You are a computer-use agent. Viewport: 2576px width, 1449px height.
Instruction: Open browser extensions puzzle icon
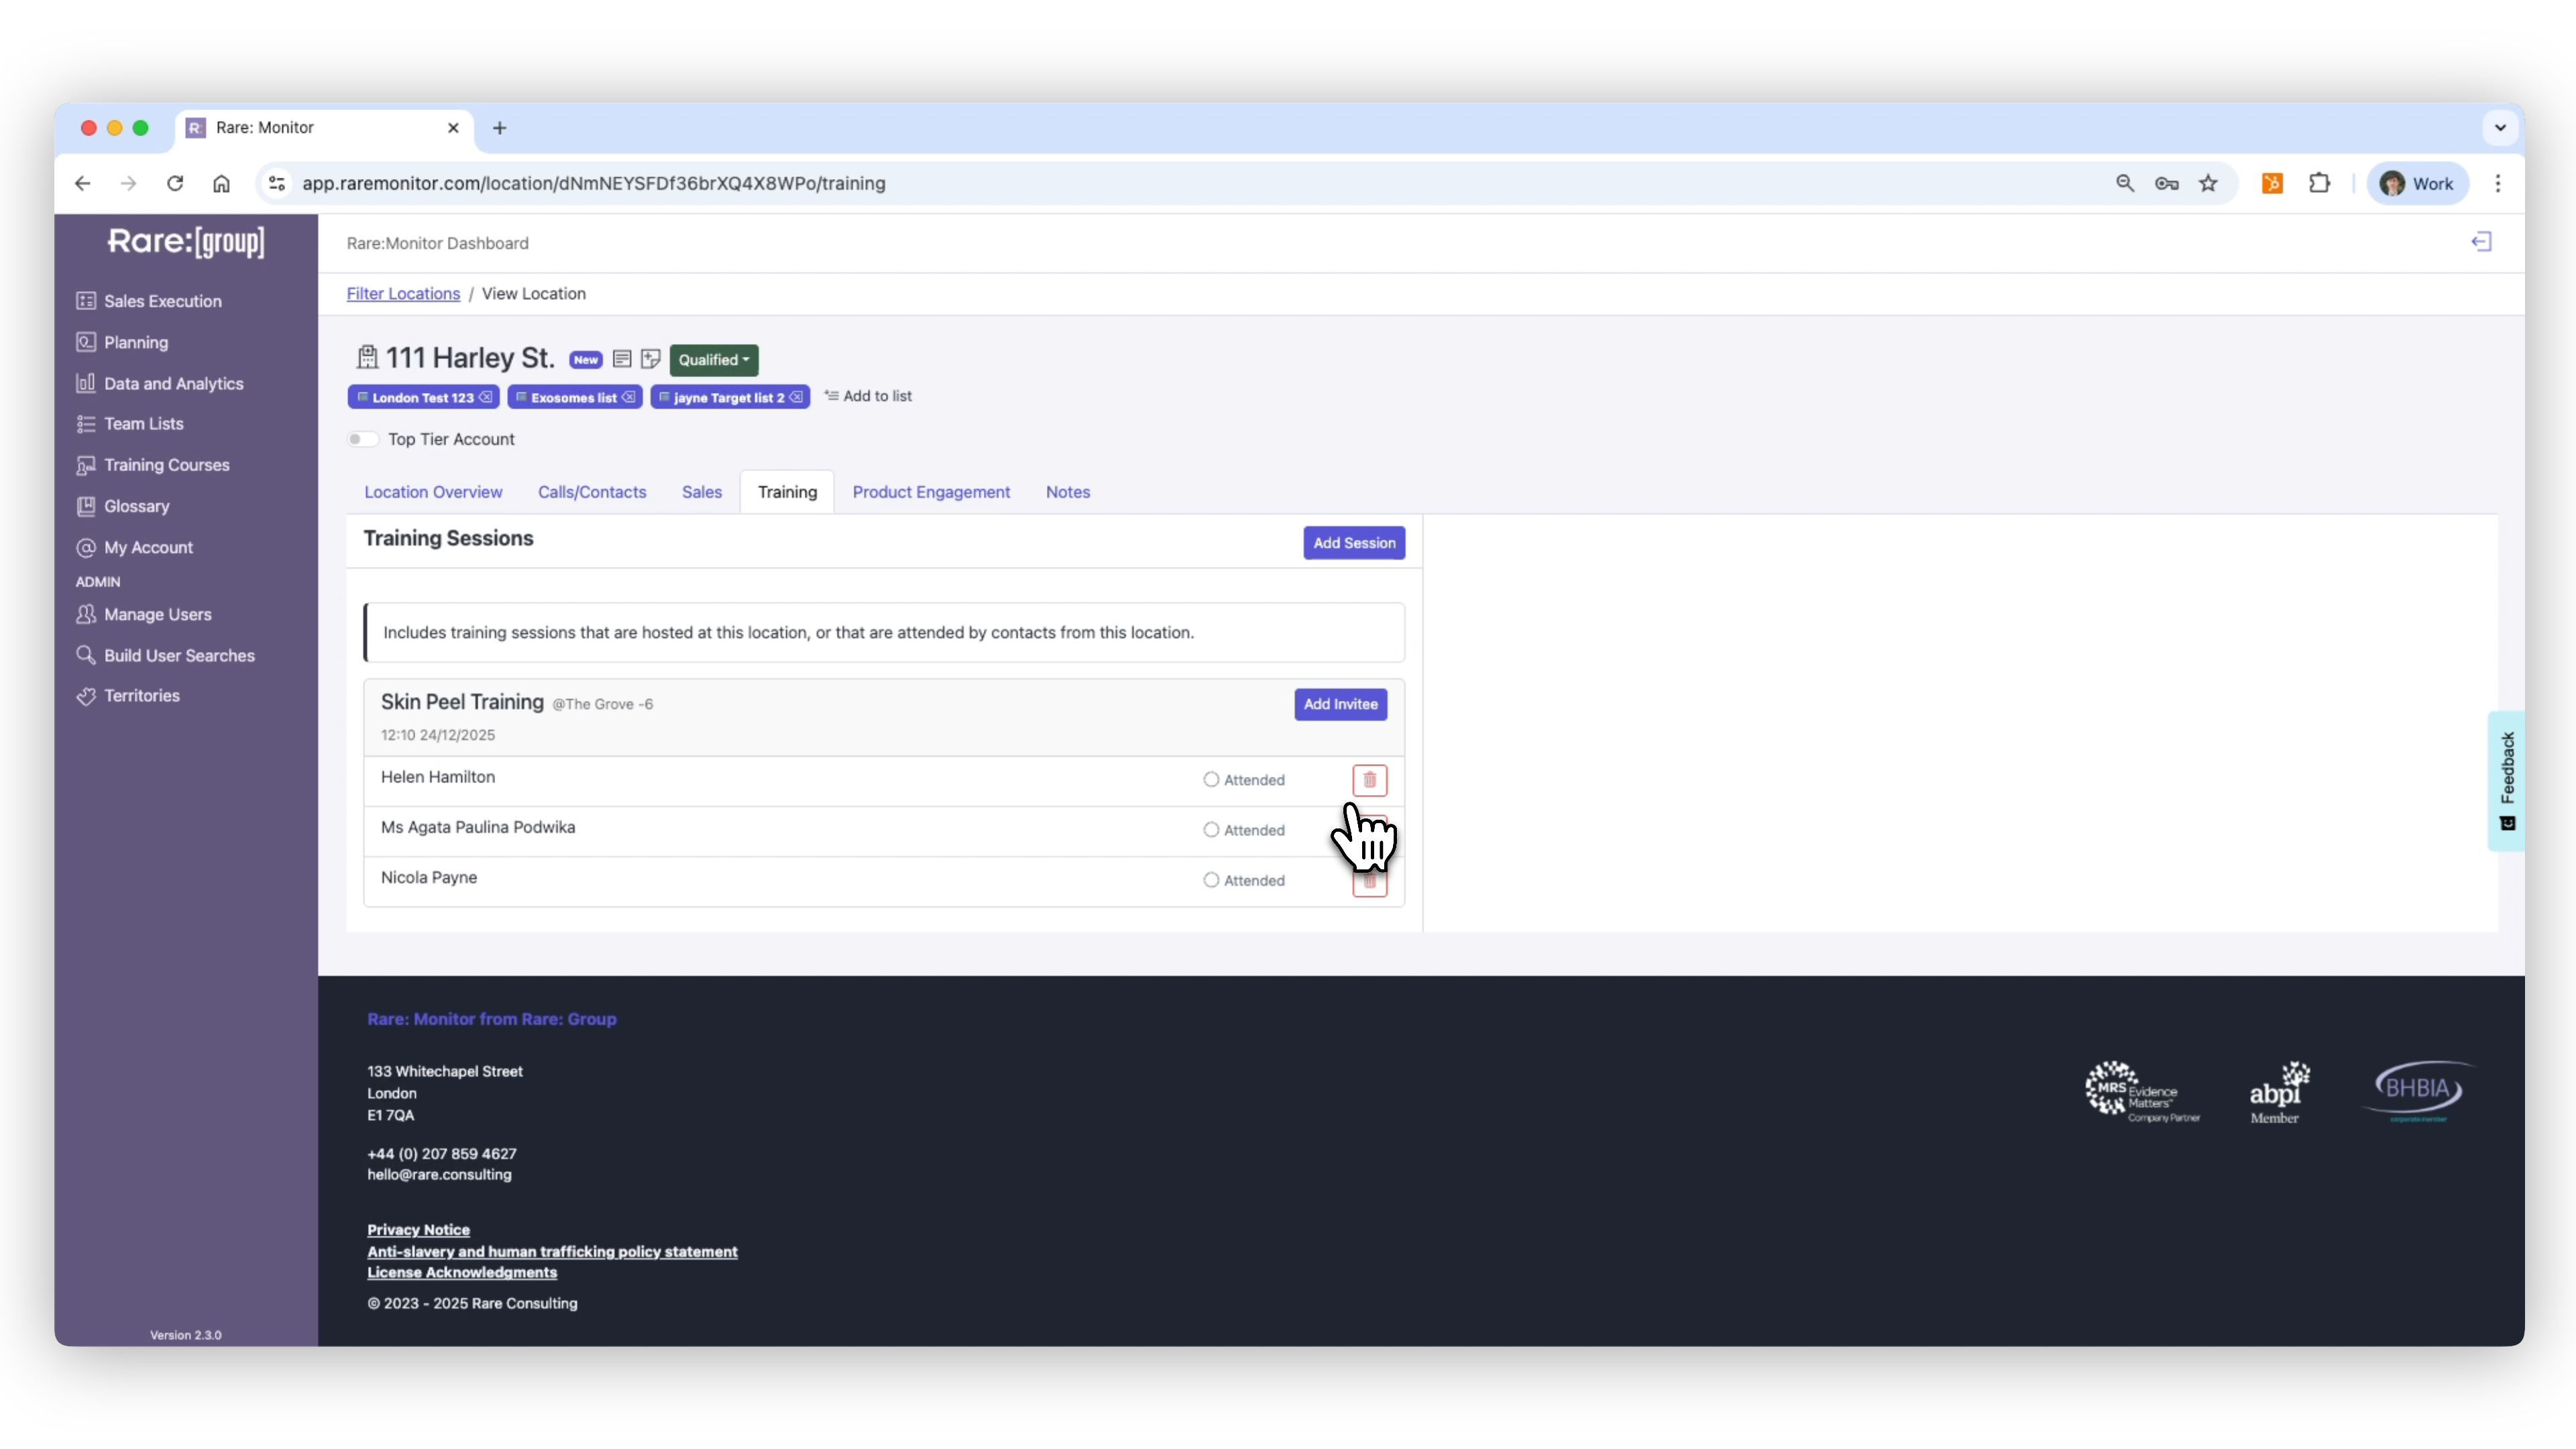[x=2319, y=183]
